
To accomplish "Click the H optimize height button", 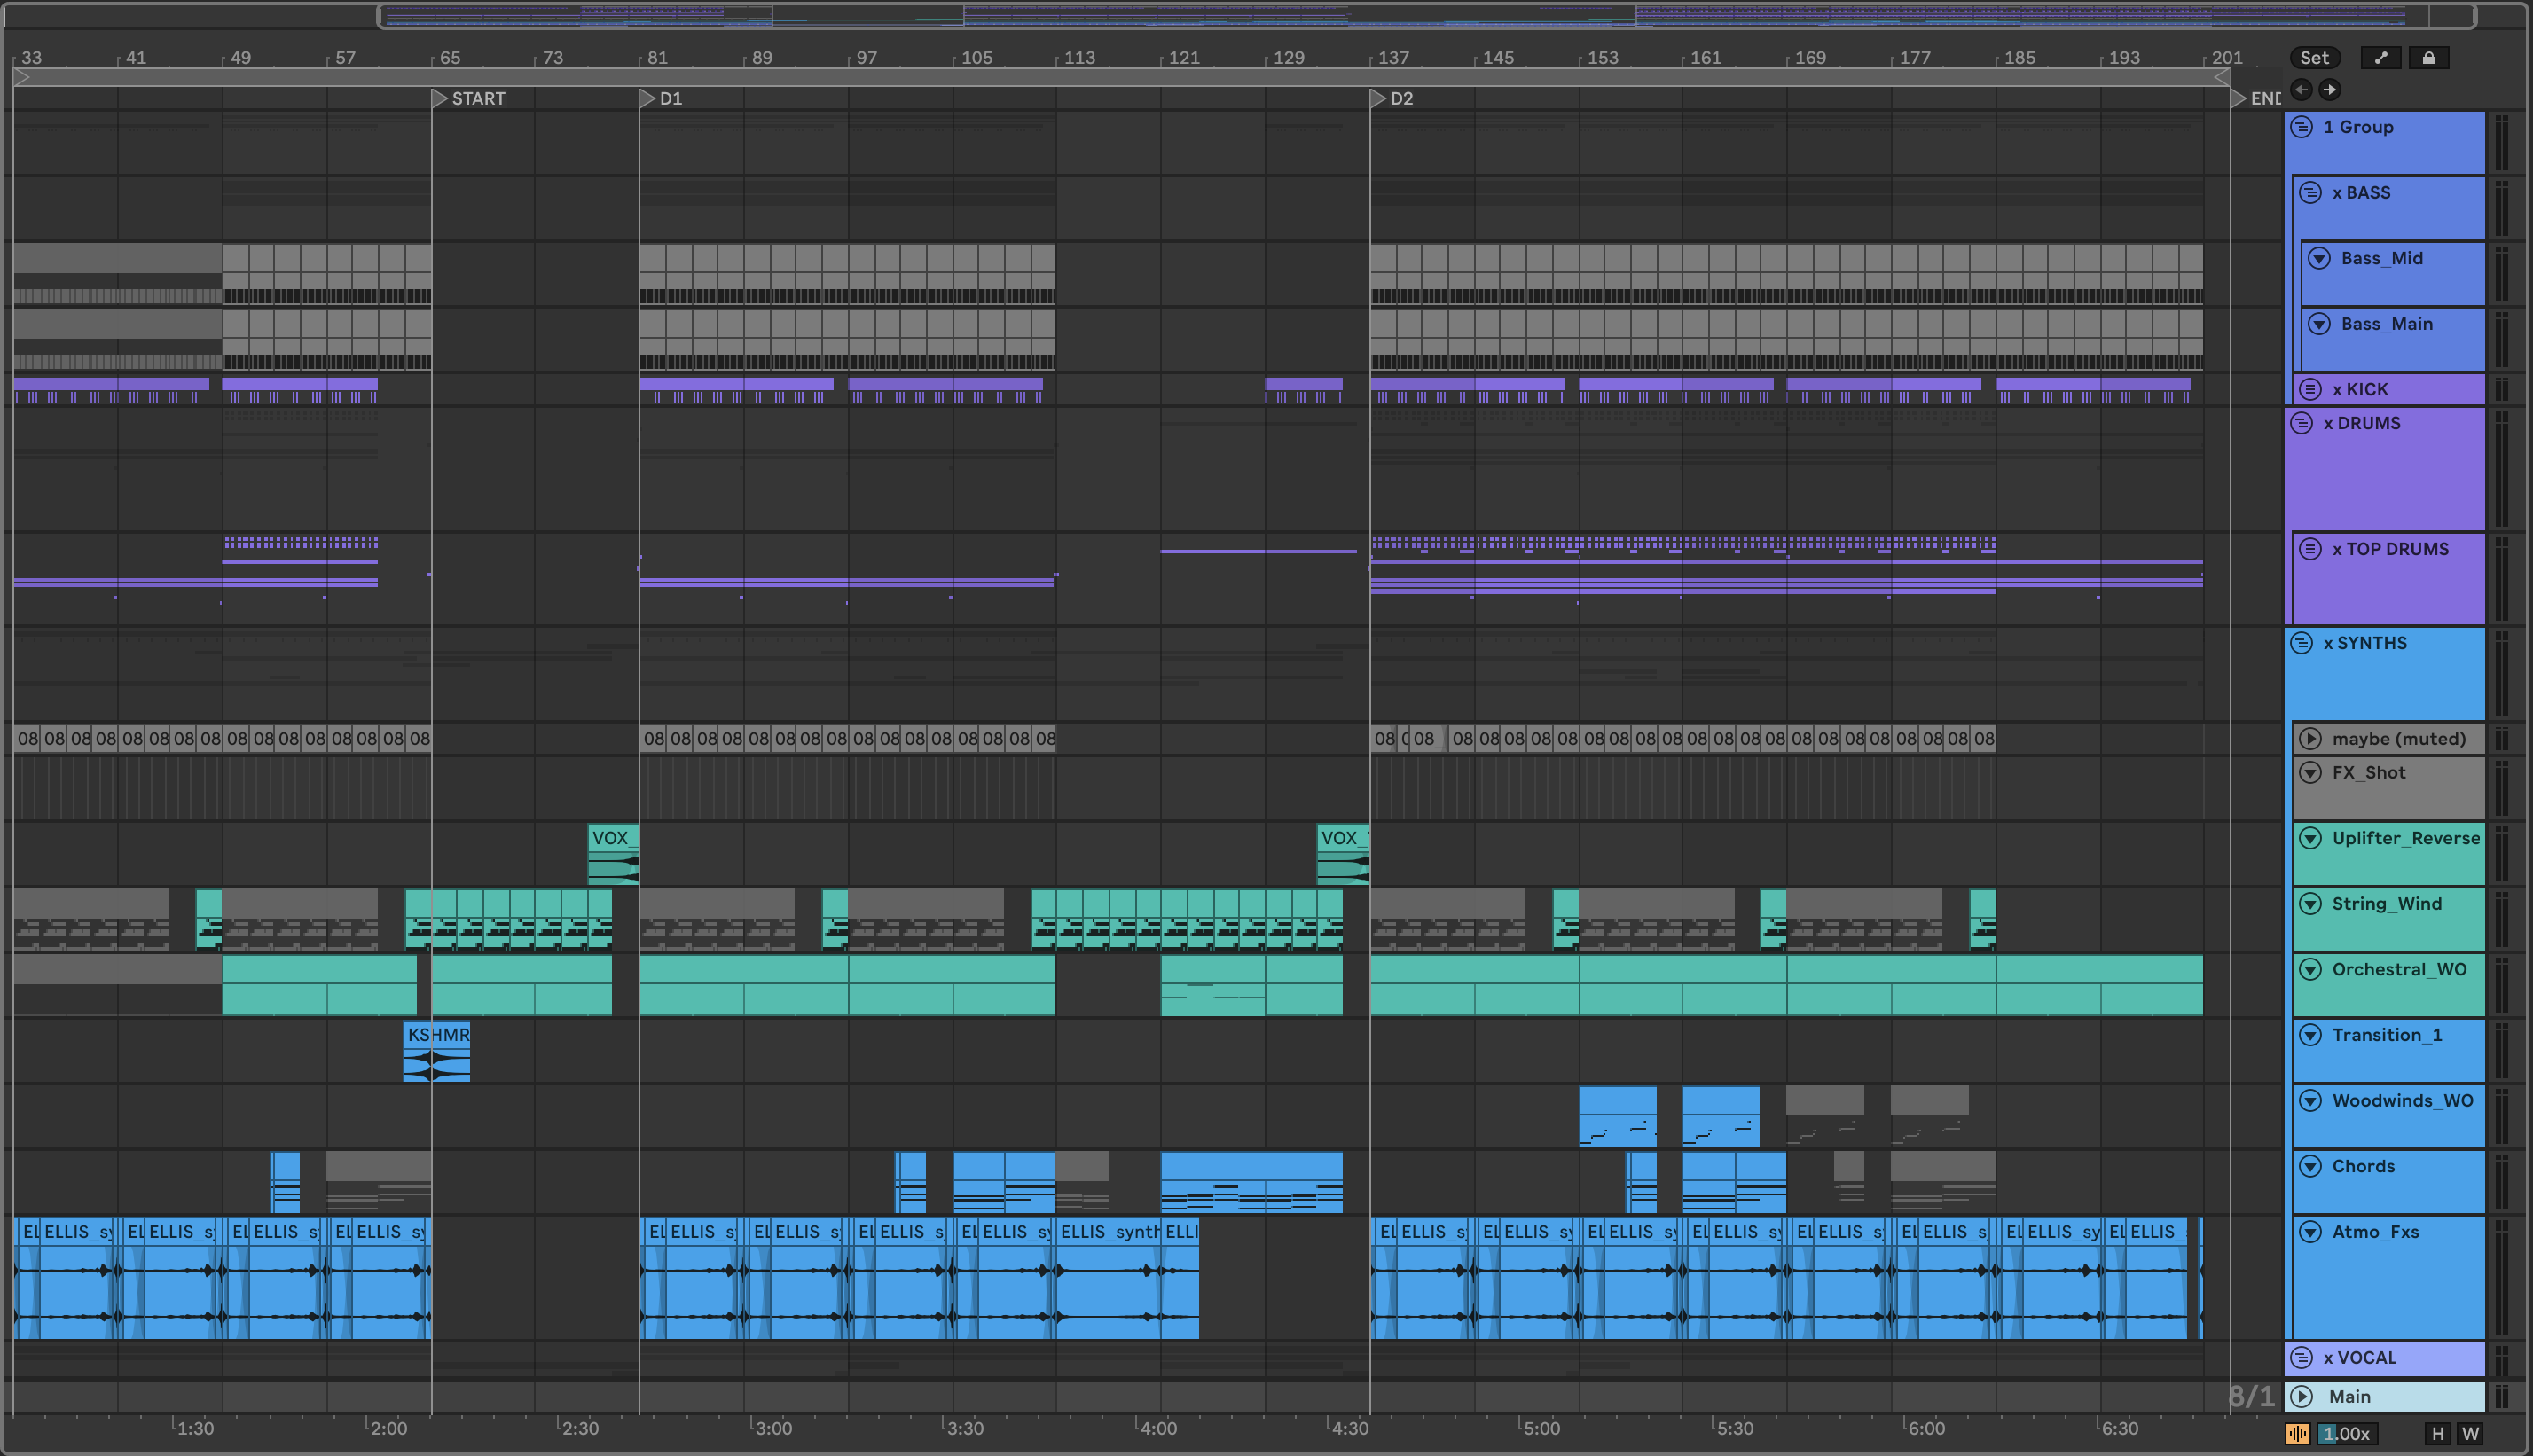I will (x=2437, y=1433).
